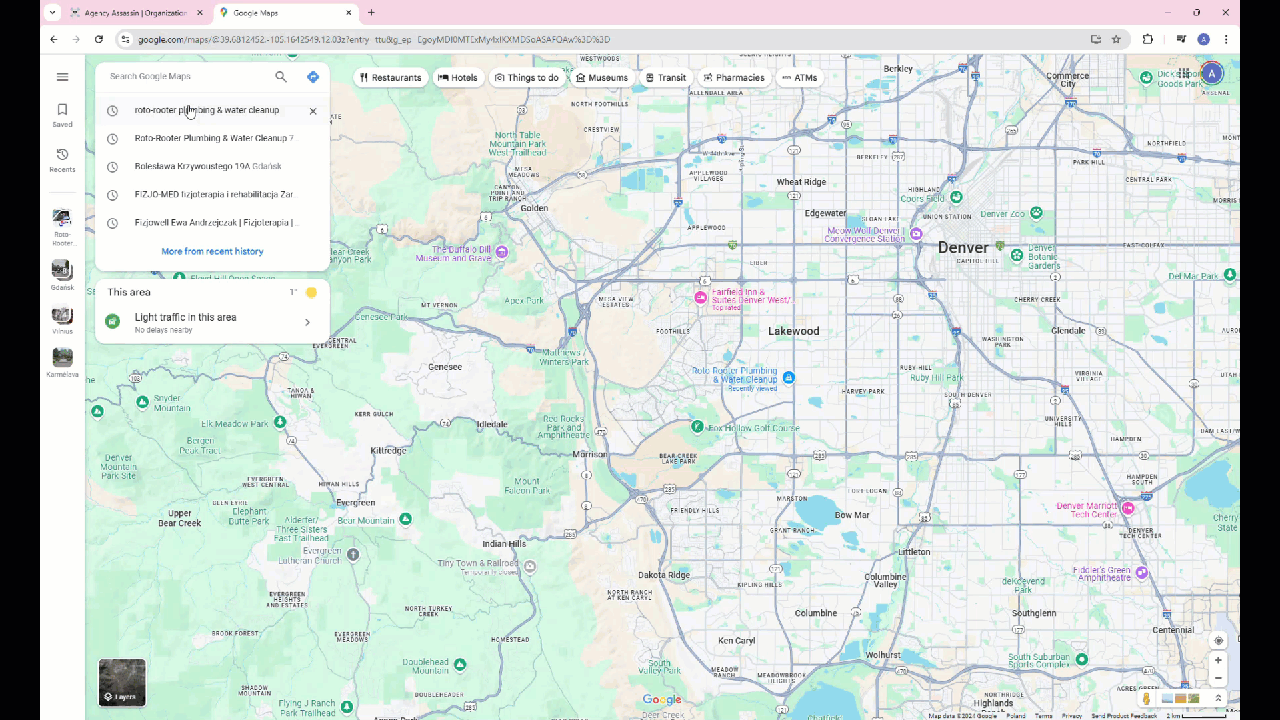Expand the Light traffic in this area row

(x=212, y=322)
